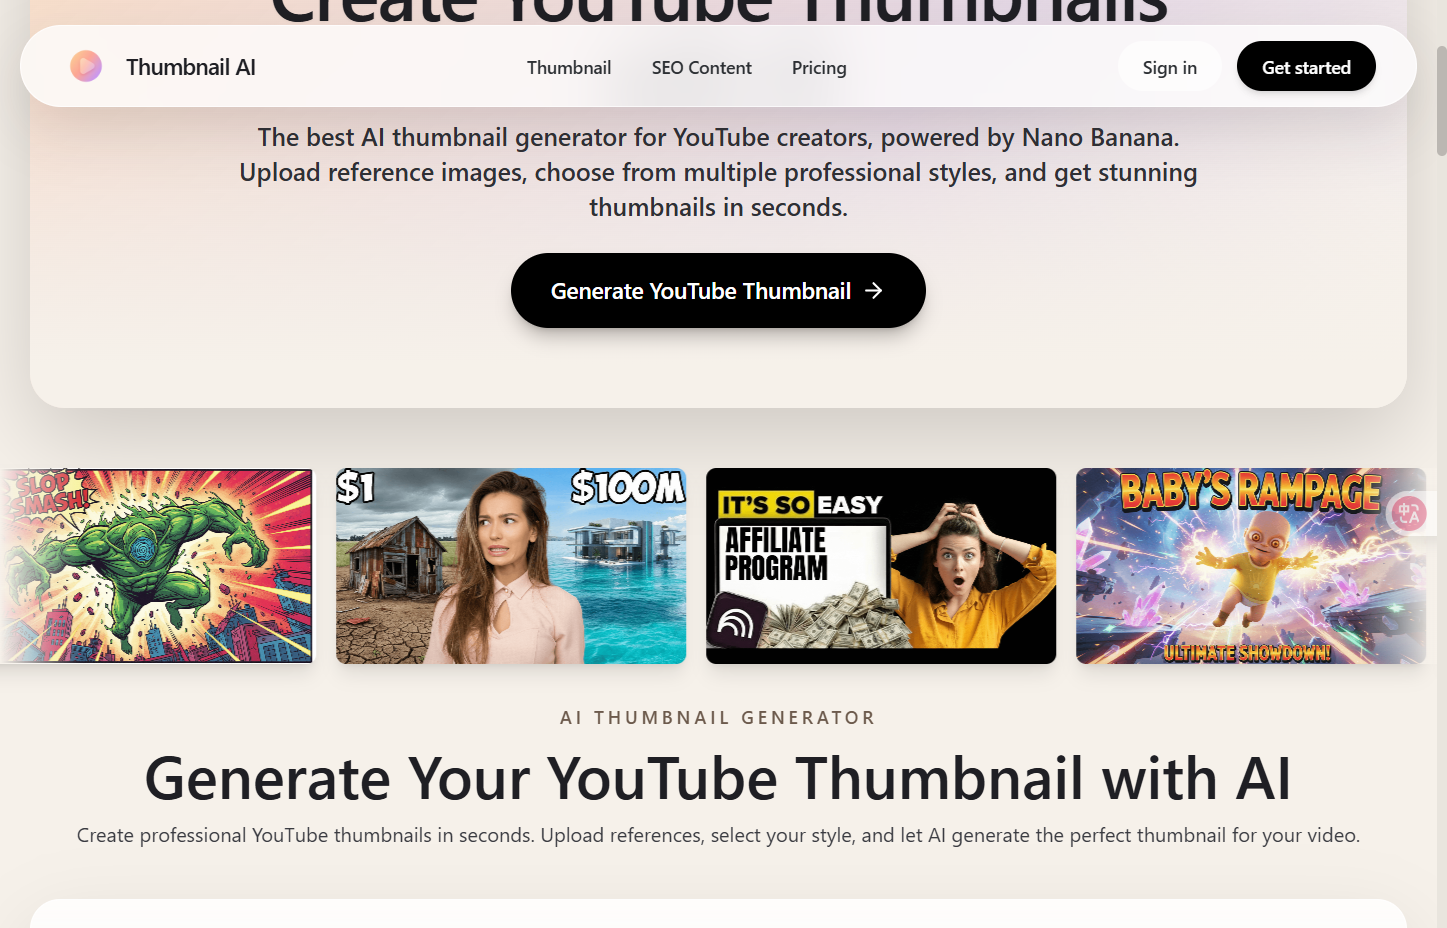Click the hero description text about Nano Banana
The width and height of the screenshot is (1447, 928).
717,171
